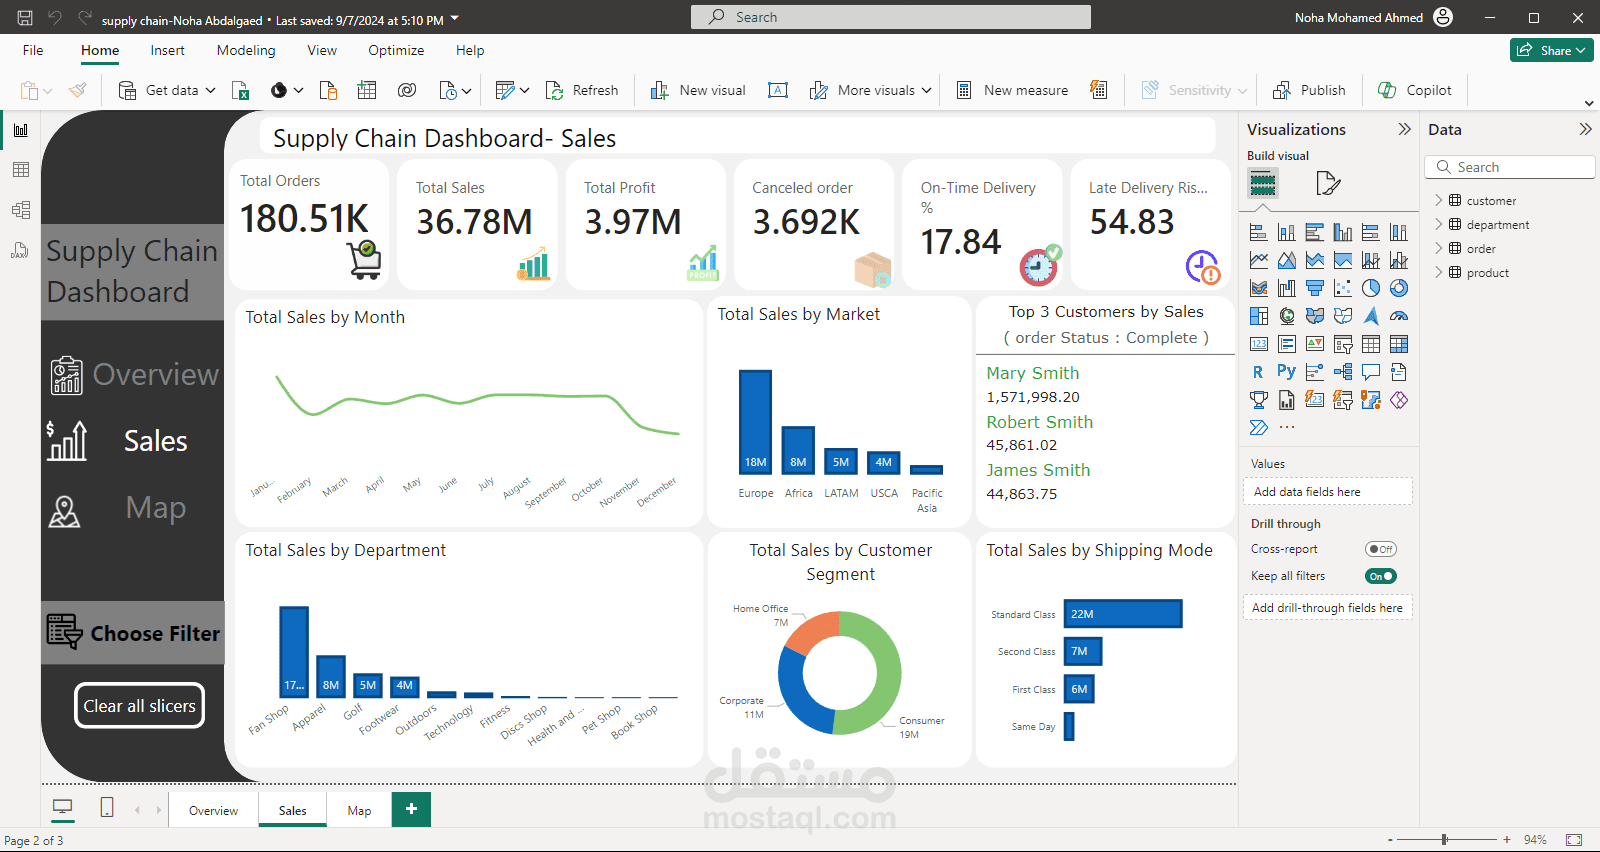1600x852 pixels.
Task: Click the Clear all slicers button
Action: (x=140, y=706)
